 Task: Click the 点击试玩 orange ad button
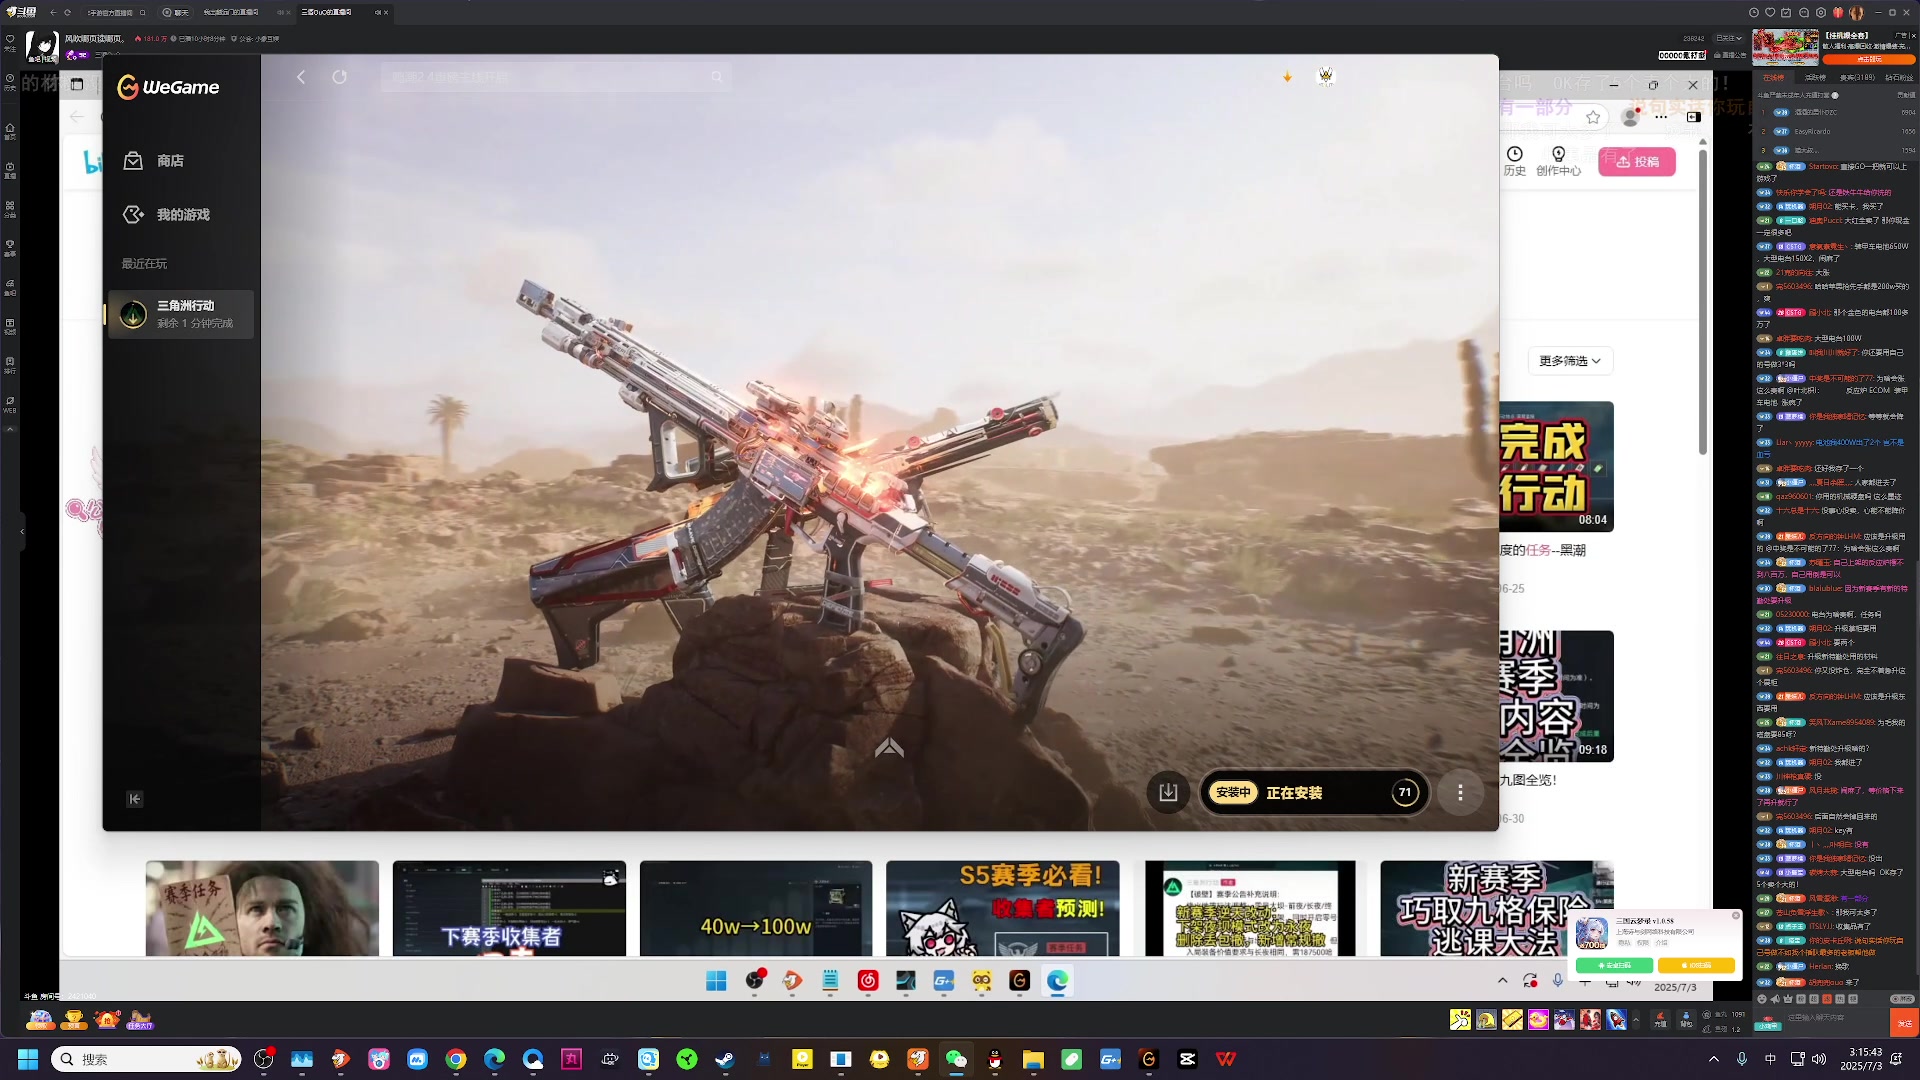[x=1868, y=59]
